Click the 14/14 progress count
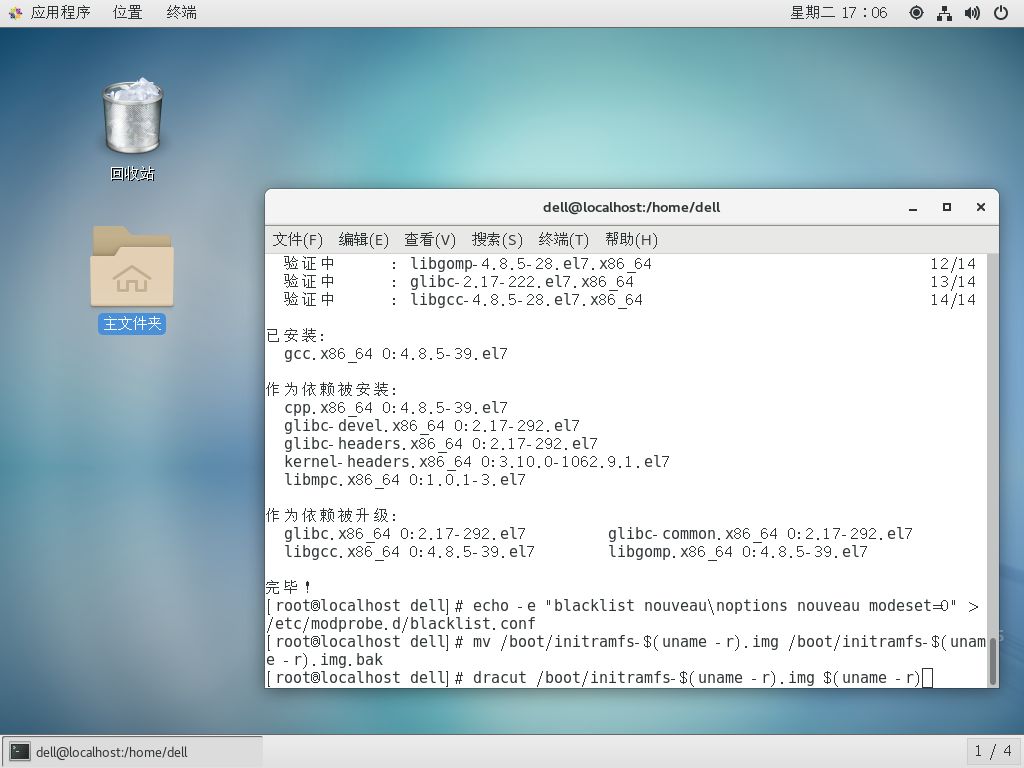 coord(953,300)
